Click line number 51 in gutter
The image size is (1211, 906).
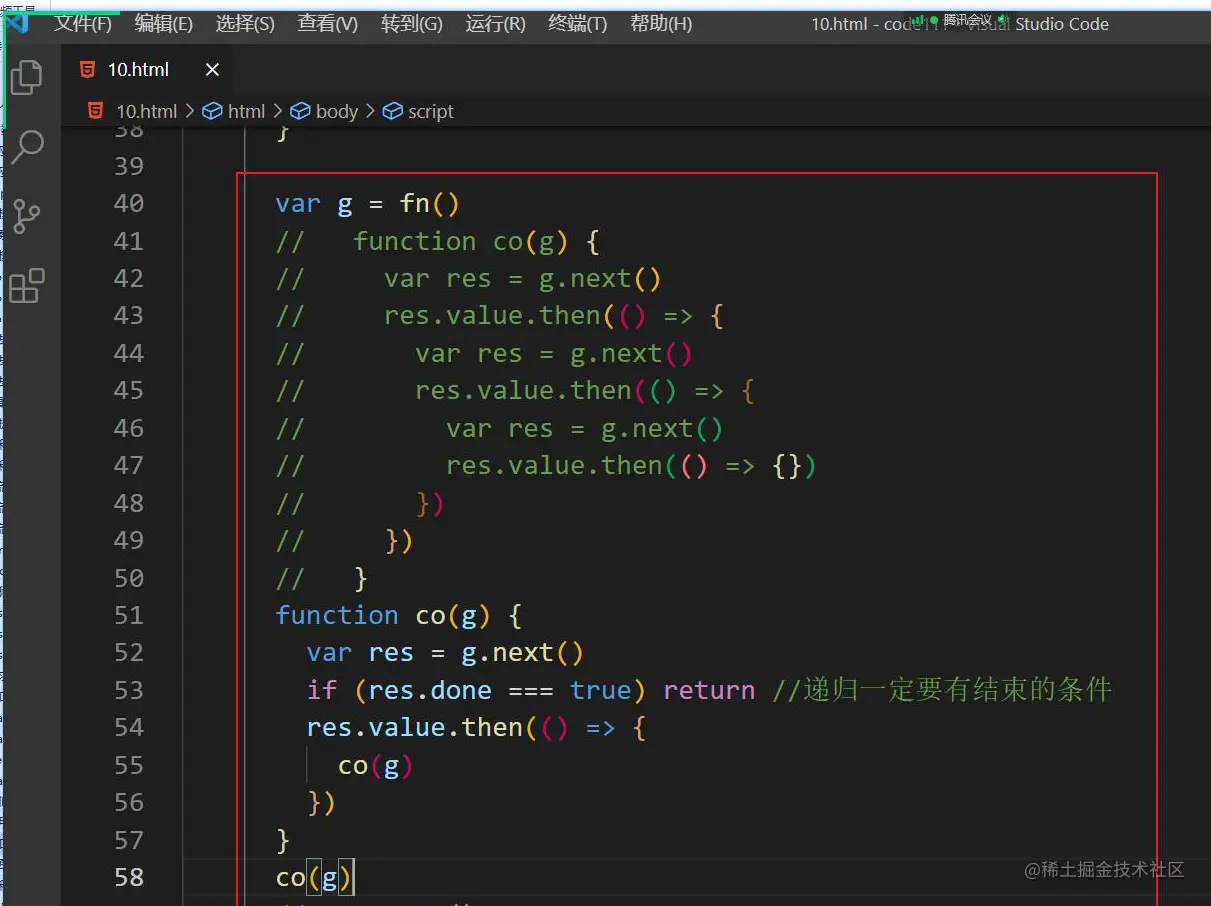click(129, 615)
